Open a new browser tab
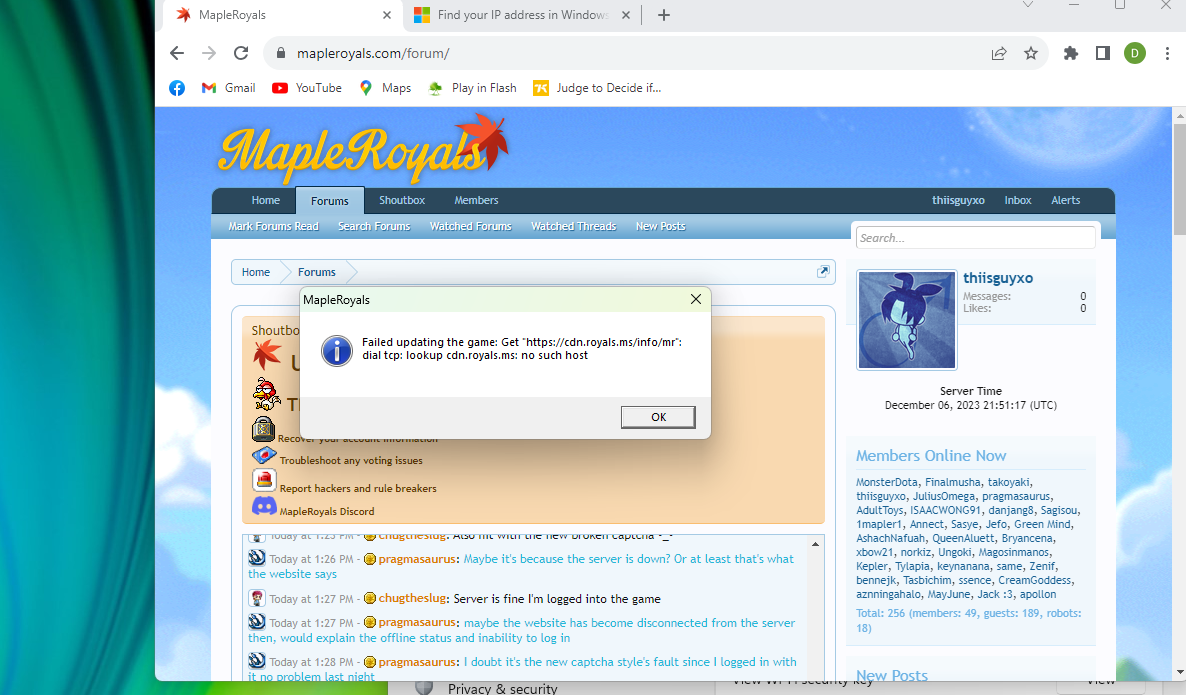Viewport: 1186px width, 695px height. tap(664, 15)
